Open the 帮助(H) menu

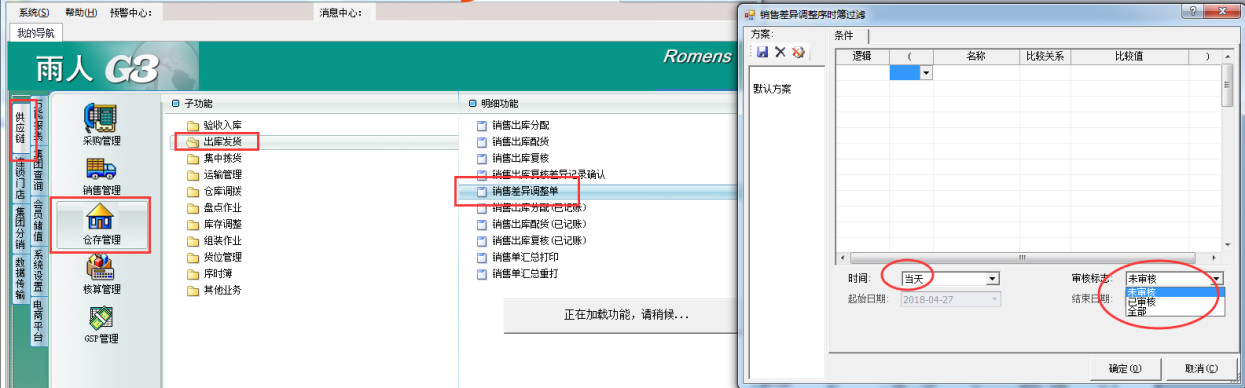81,13
